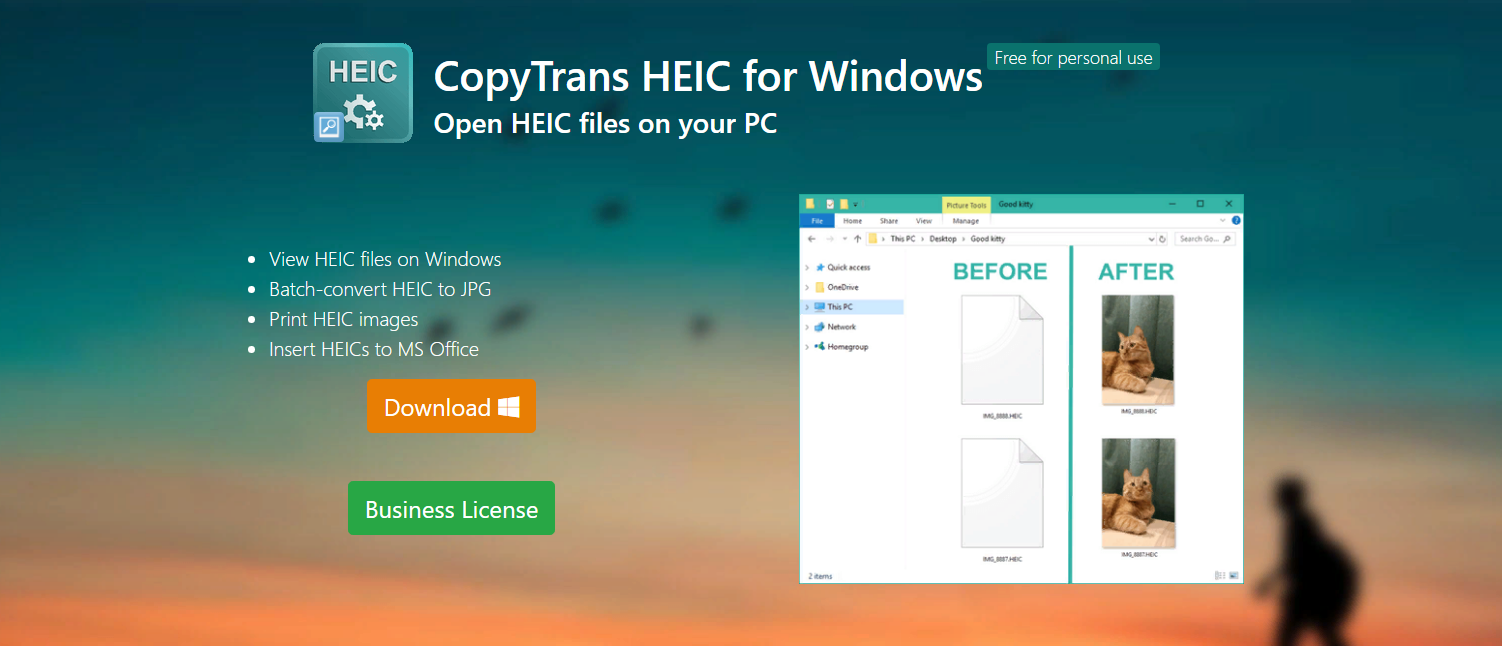Close the Good kitty Explorer window
The width and height of the screenshot is (1502, 646).
[x=1229, y=204]
